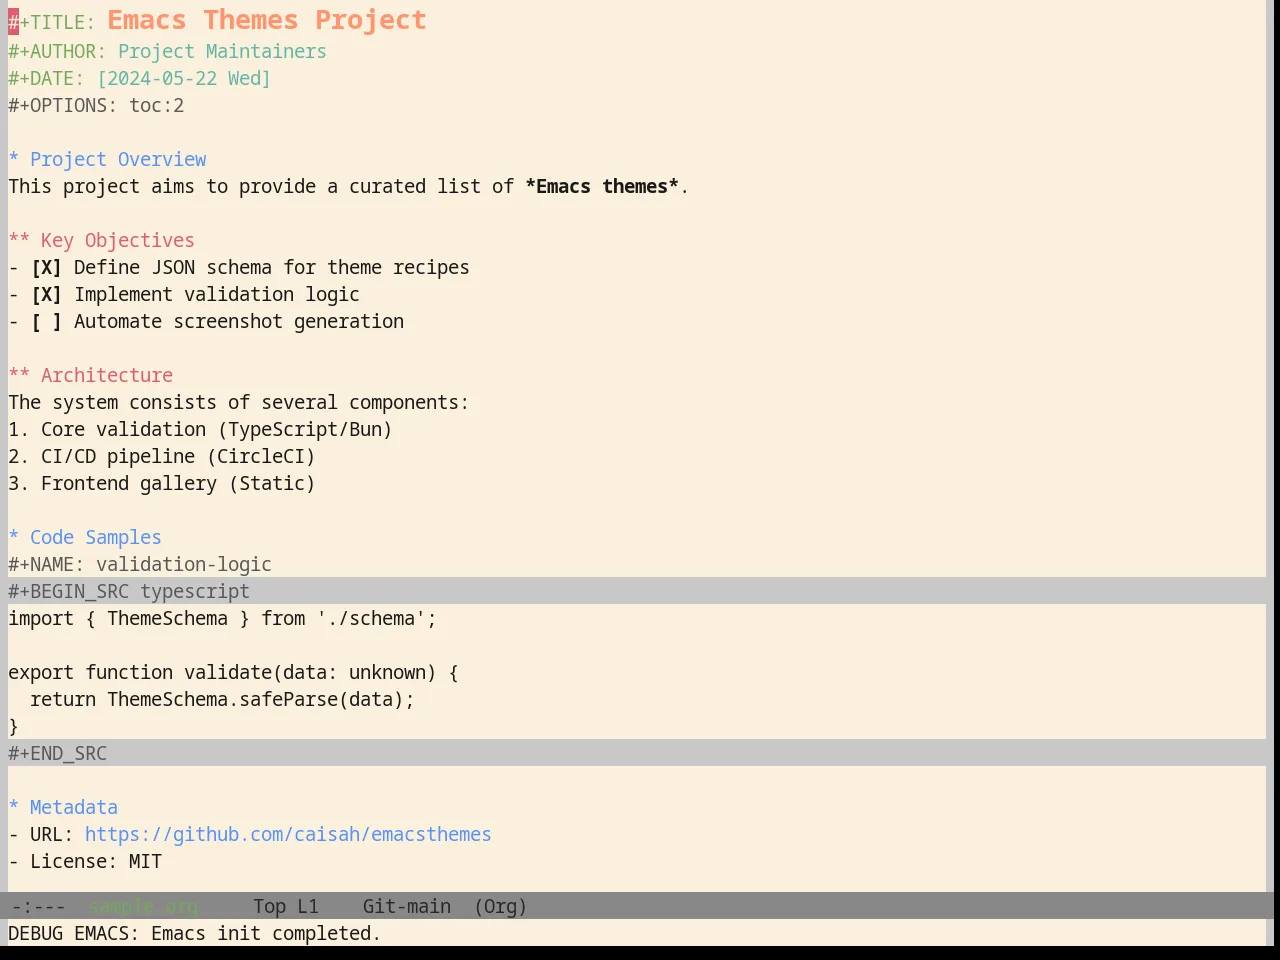Place cursor on Emacs Themes Project title
Viewport: 1280px width, 960px height.
267,20
